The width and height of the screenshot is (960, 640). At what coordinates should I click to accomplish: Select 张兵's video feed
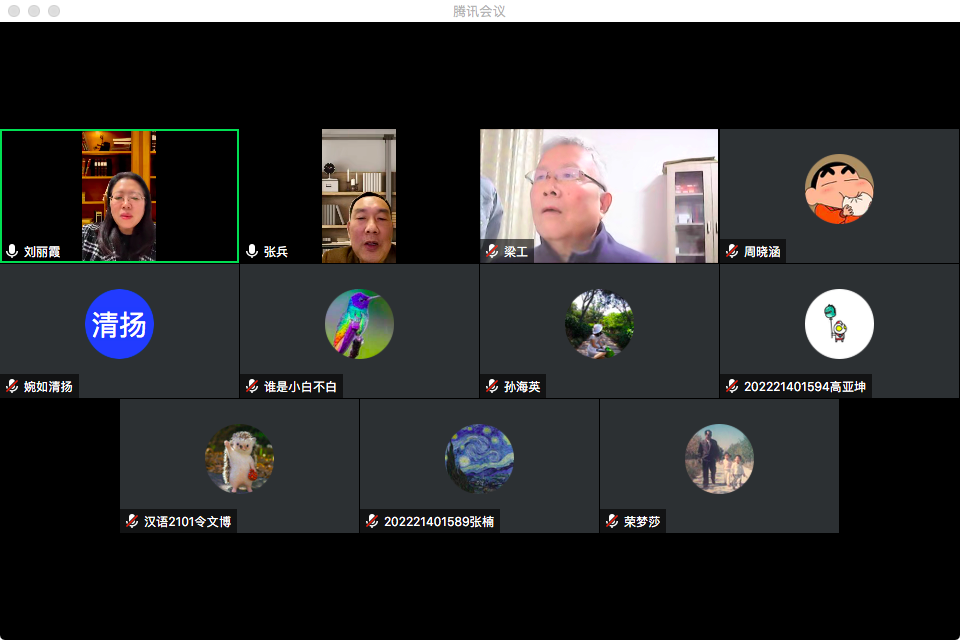(x=358, y=195)
